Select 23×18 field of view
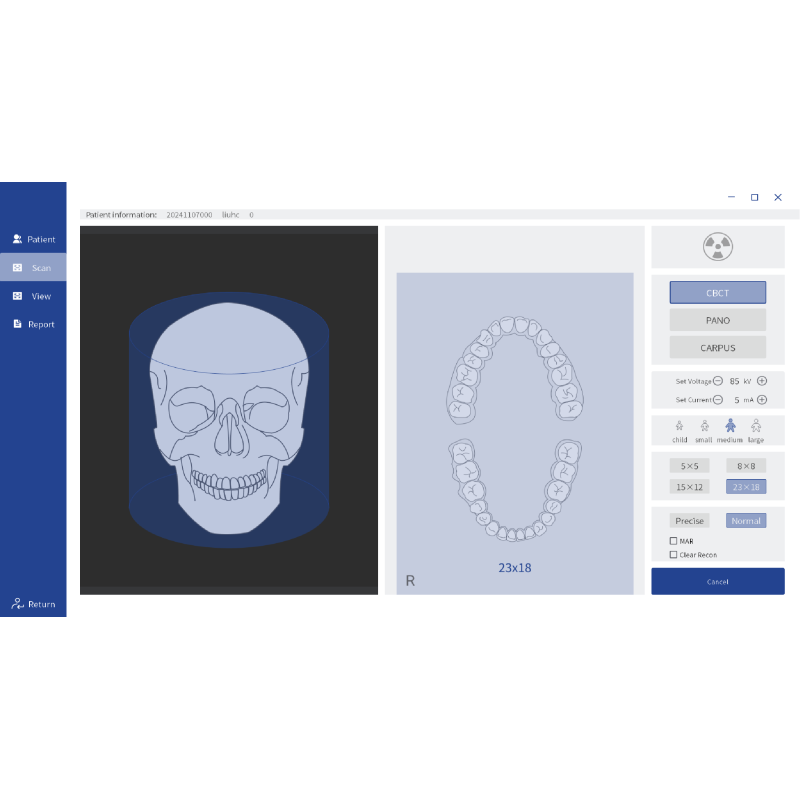800x800 pixels. tap(746, 487)
